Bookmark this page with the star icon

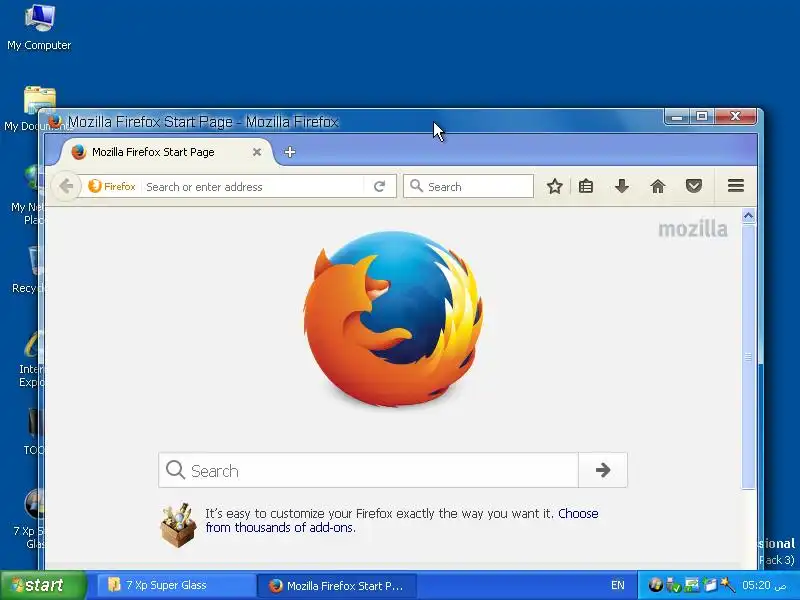coord(555,186)
